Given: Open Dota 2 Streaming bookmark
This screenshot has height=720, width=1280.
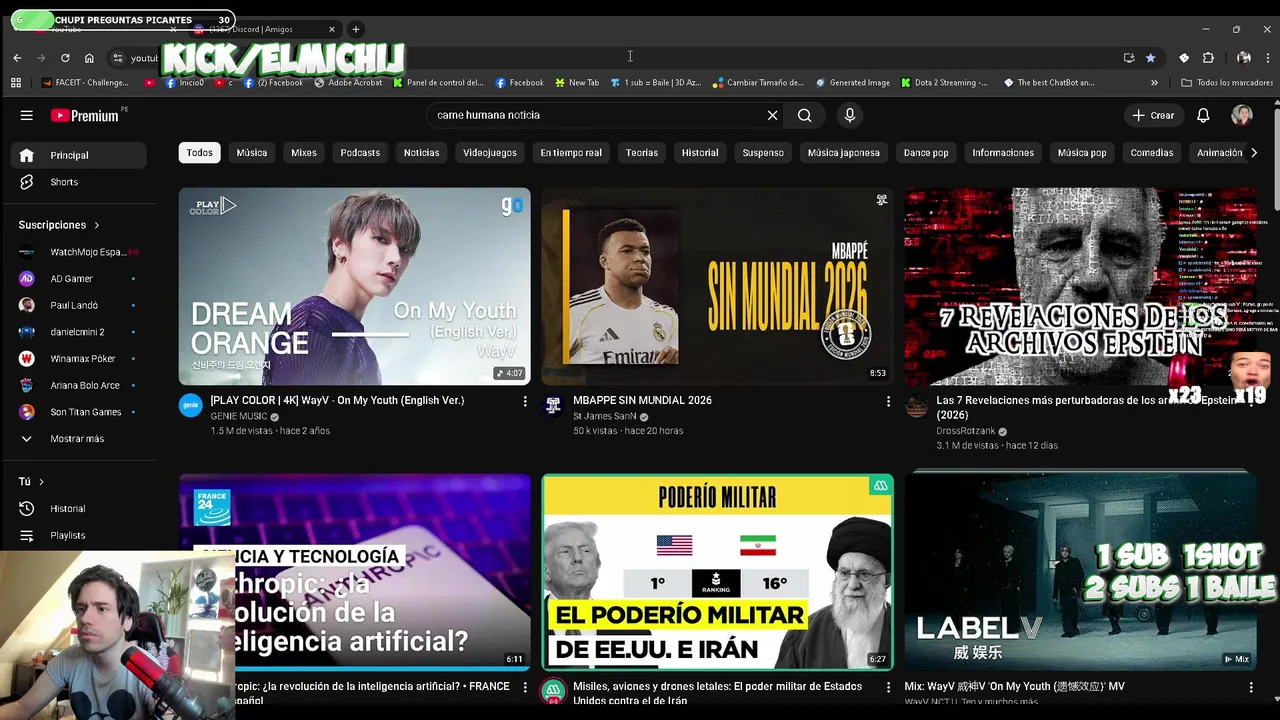Looking at the screenshot, I should pyautogui.click(x=944, y=83).
